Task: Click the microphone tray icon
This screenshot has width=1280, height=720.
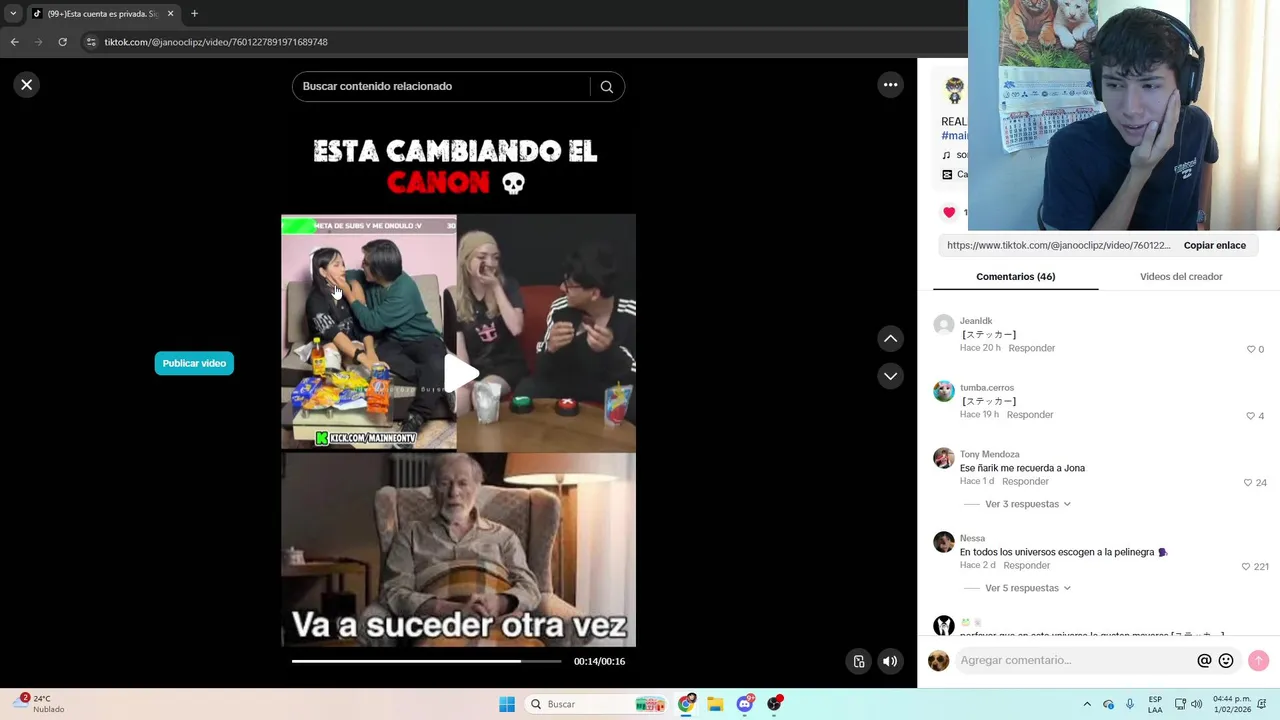Action: [1130, 704]
